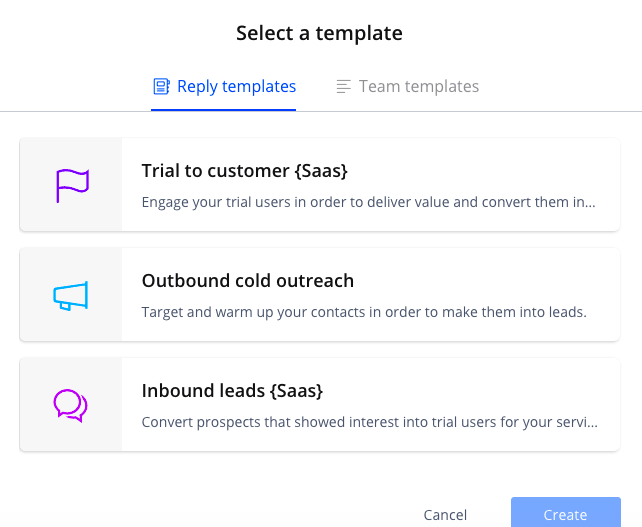
Task: Click the gray panel around chat bubbles
Action: click(71, 405)
